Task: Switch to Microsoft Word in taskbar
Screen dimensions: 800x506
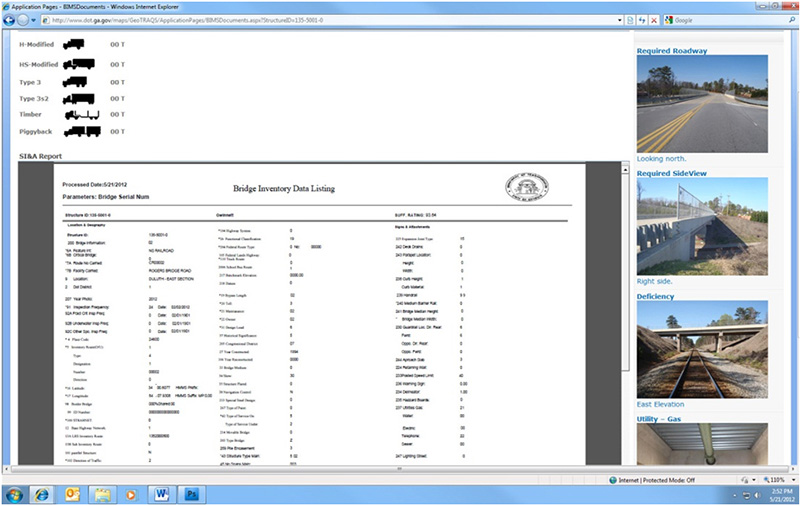Action: 162,495
